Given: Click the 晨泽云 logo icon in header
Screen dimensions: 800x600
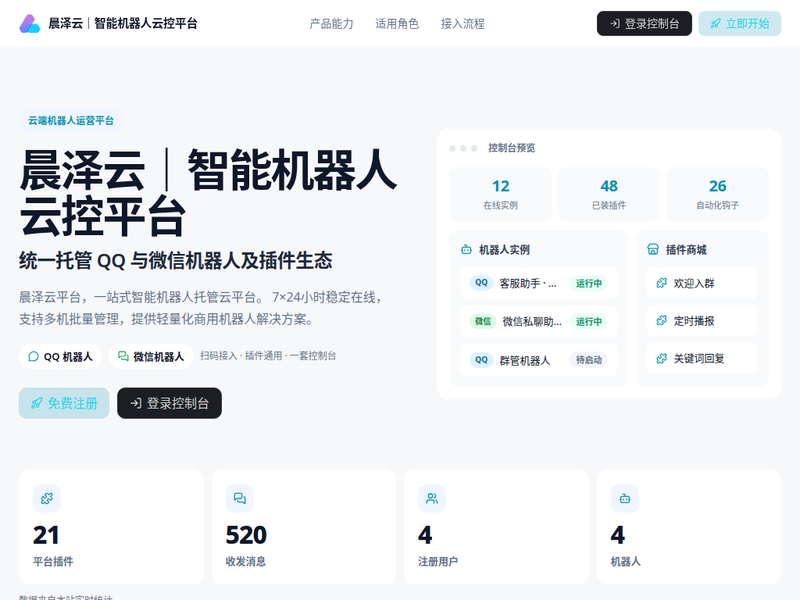Looking at the screenshot, I should click(30, 23).
